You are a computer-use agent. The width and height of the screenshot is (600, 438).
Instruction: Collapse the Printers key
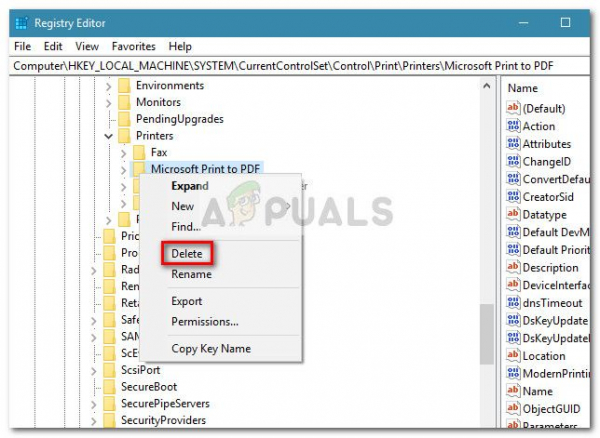(x=109, y=136)
